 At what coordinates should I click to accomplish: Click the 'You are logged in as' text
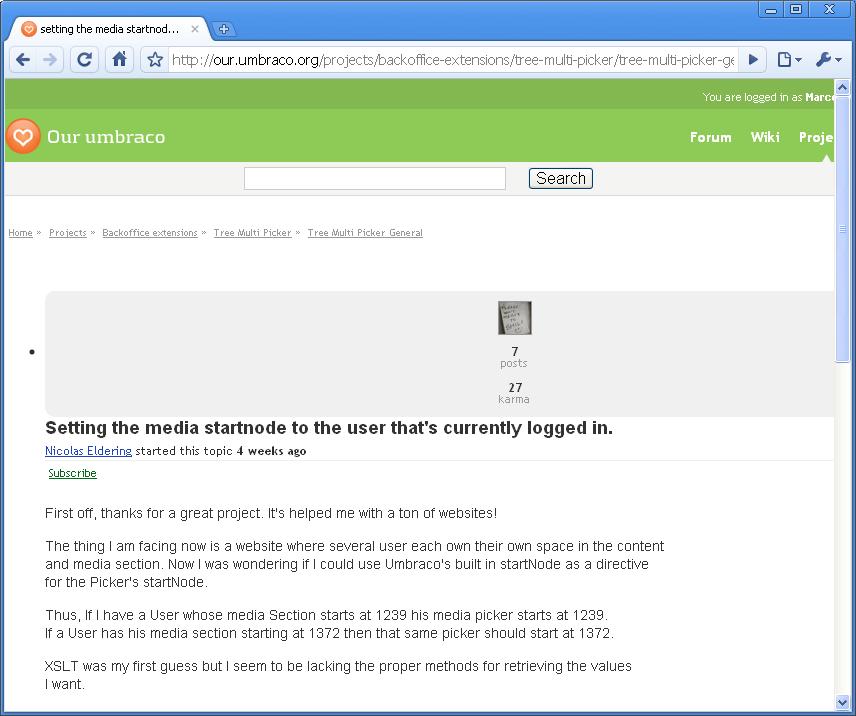click(x=752, y=97)
